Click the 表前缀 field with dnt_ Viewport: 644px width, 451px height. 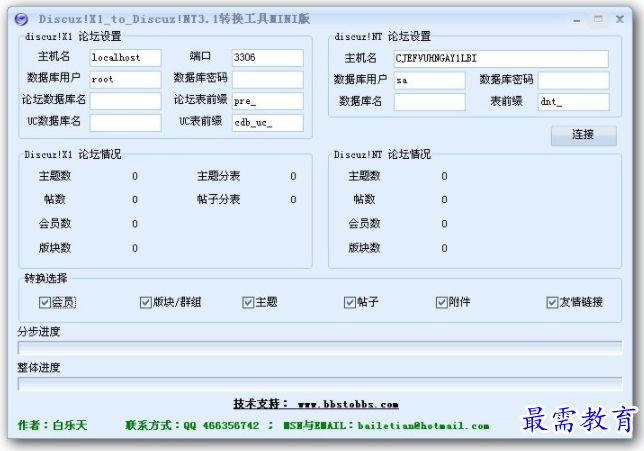coord(574,102)
